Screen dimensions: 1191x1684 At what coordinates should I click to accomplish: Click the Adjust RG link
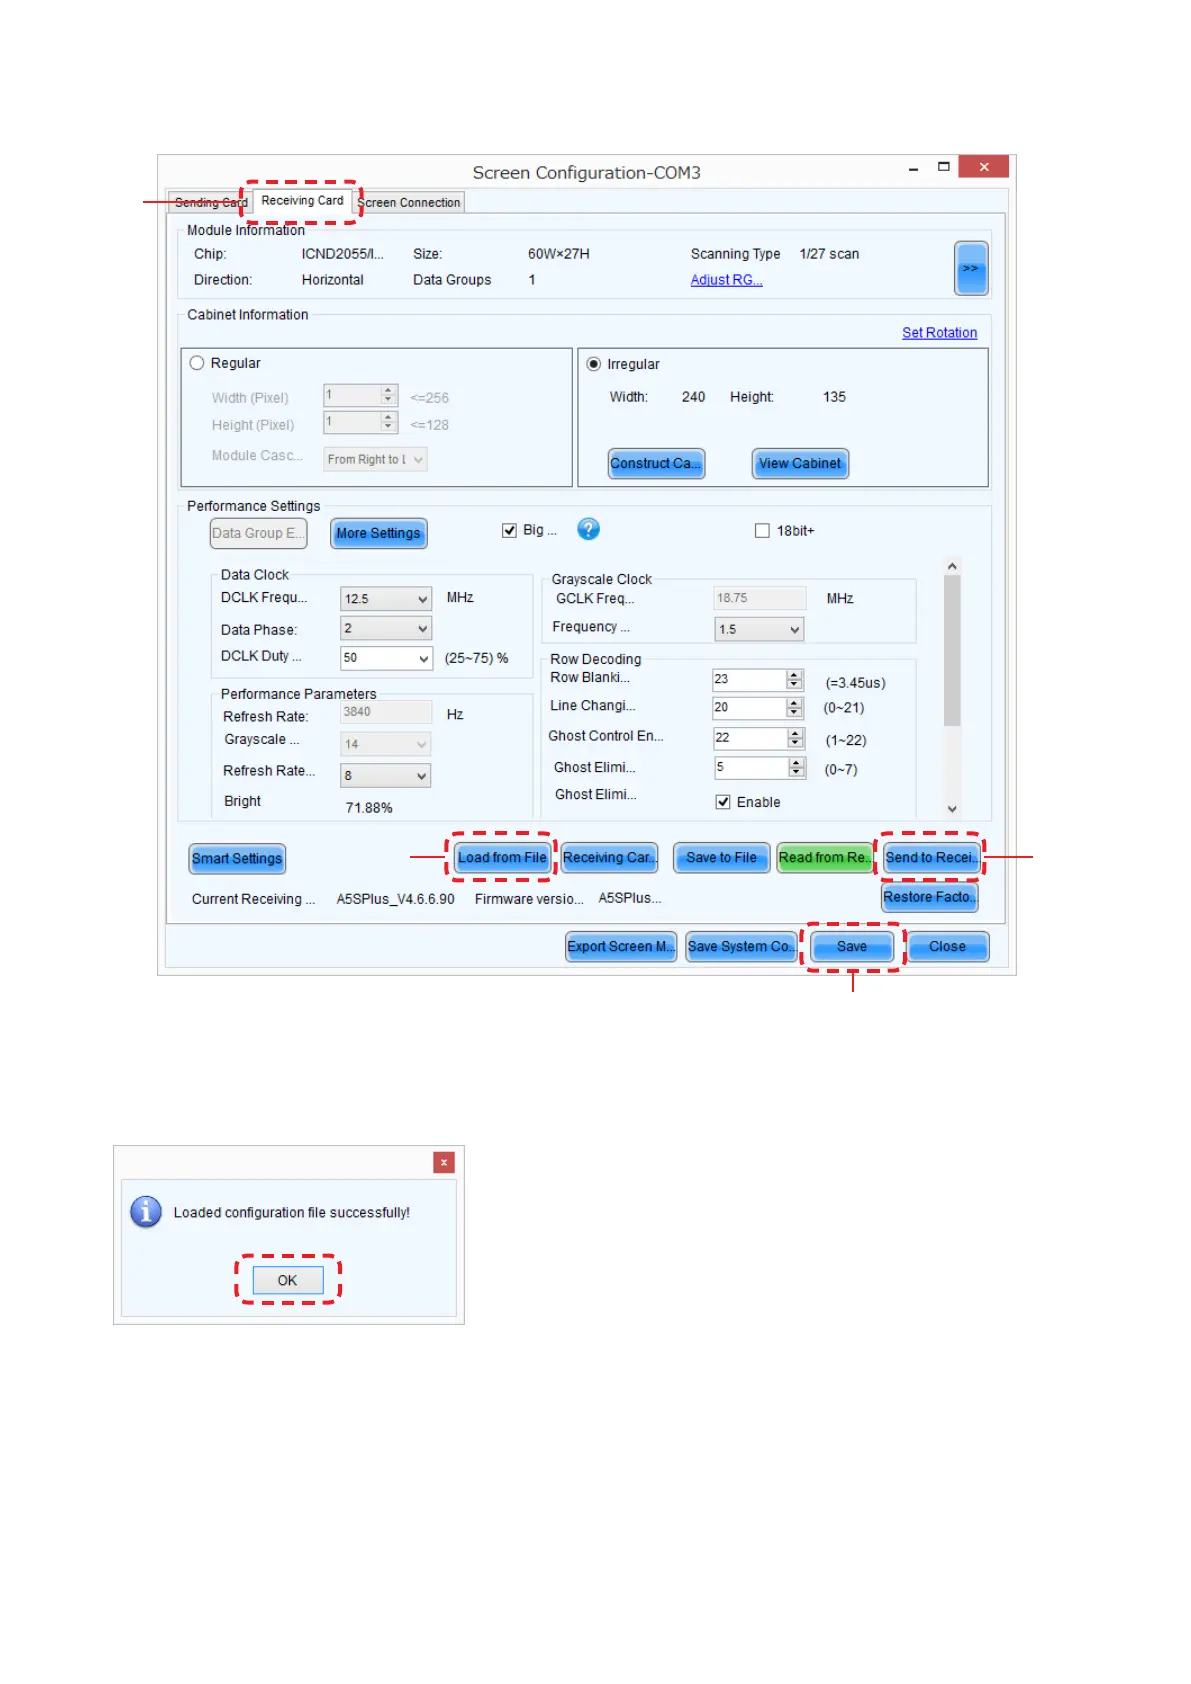pos(726,280)
